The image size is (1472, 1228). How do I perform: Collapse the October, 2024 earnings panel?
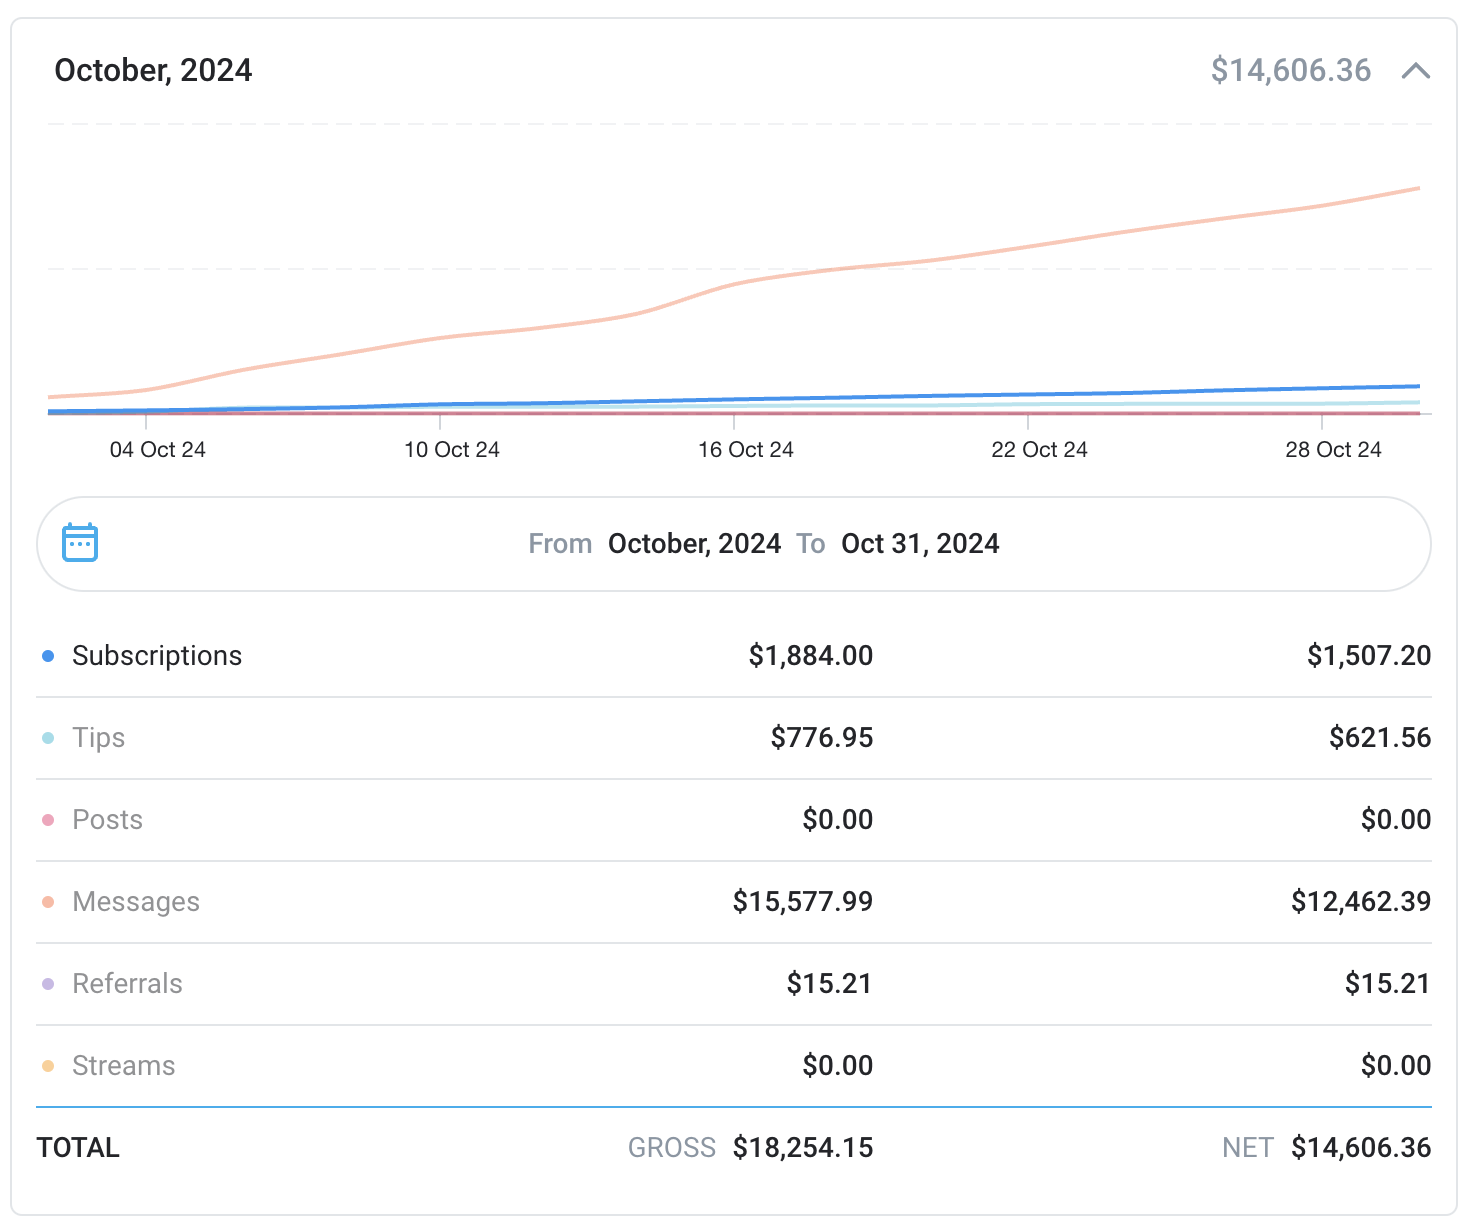[x=1415, y=71]
